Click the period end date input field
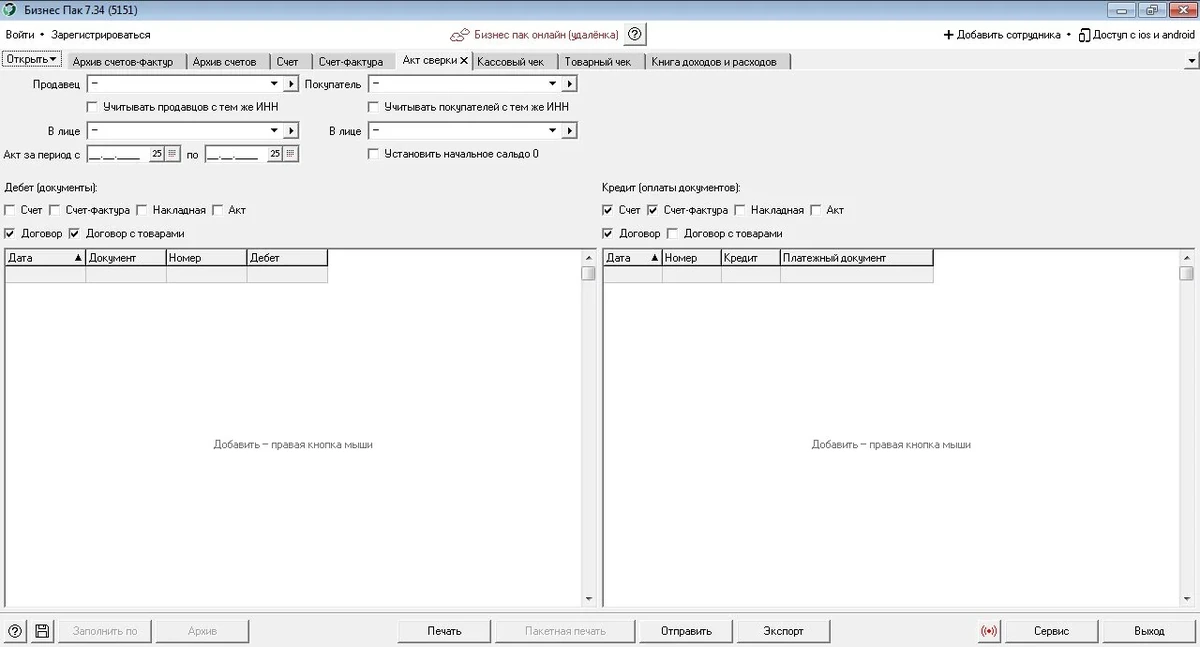This screenshot has height=647, width=1200. [236, 154]
